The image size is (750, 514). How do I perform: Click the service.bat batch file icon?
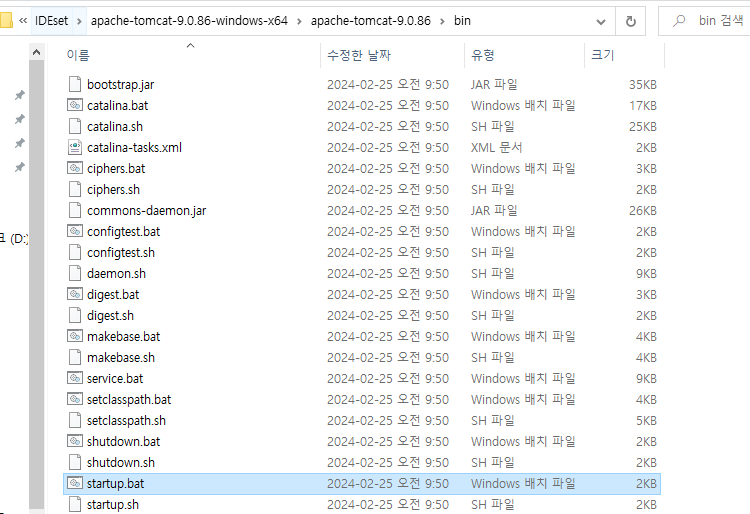pos(75,378)
